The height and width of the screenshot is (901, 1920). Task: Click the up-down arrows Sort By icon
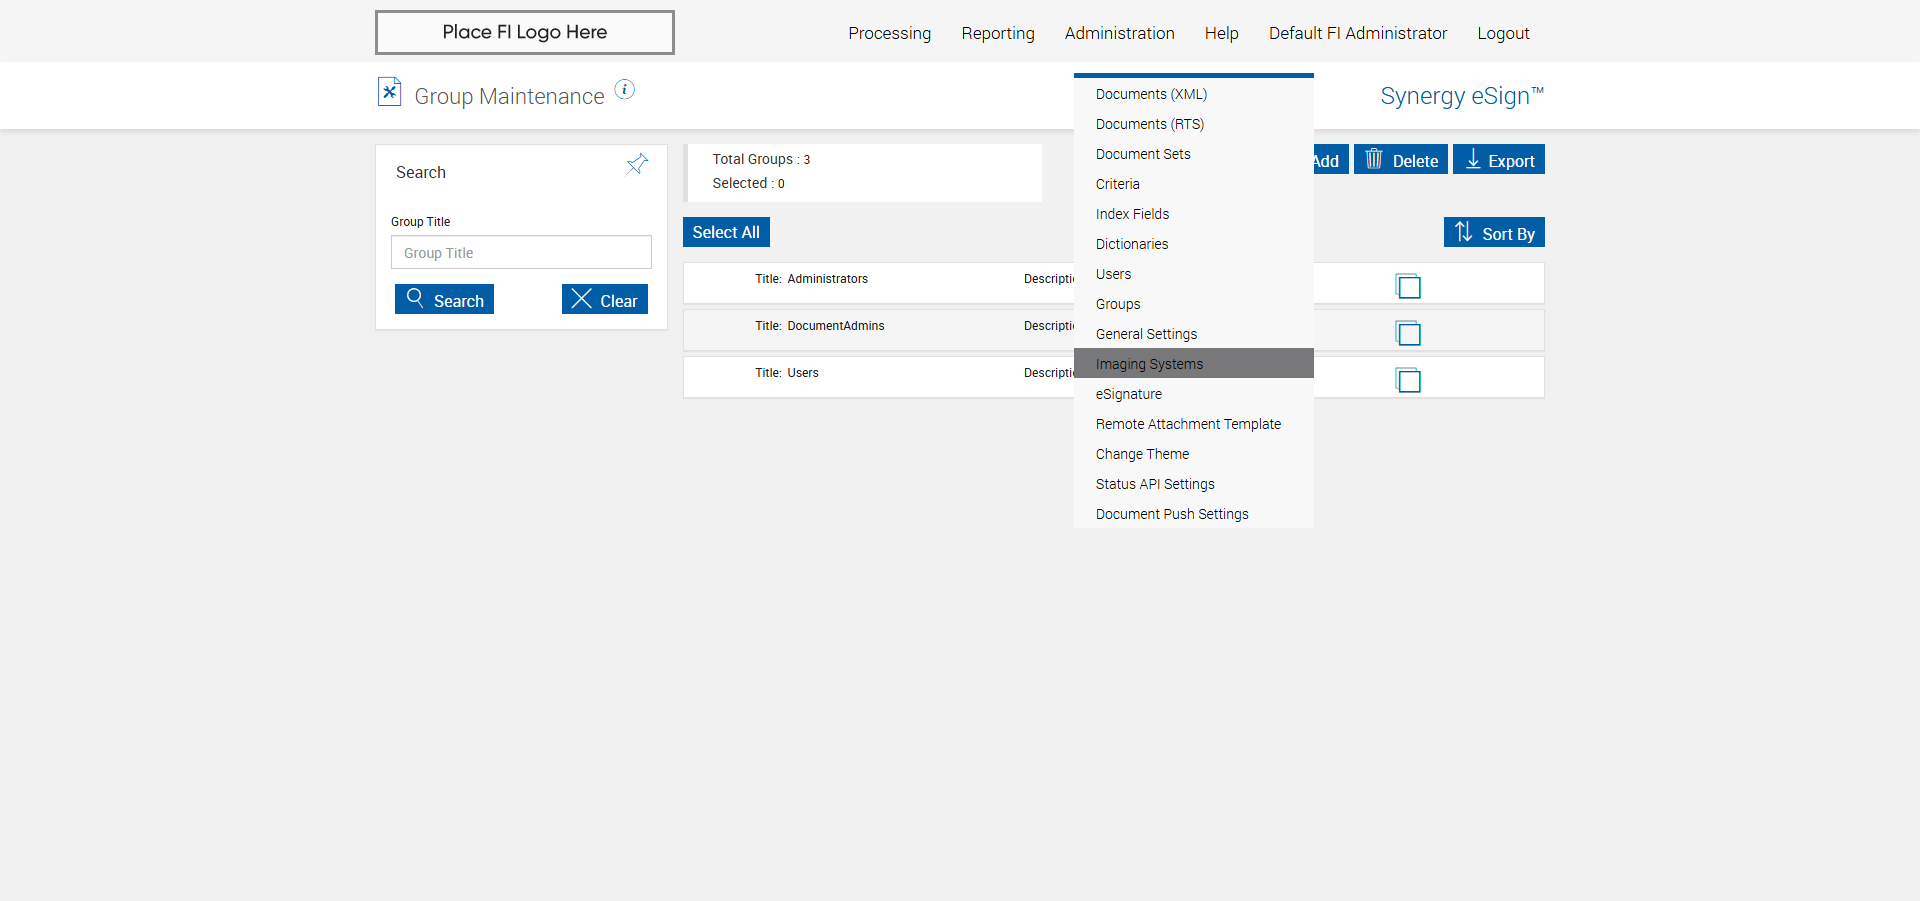[1463, 232]
